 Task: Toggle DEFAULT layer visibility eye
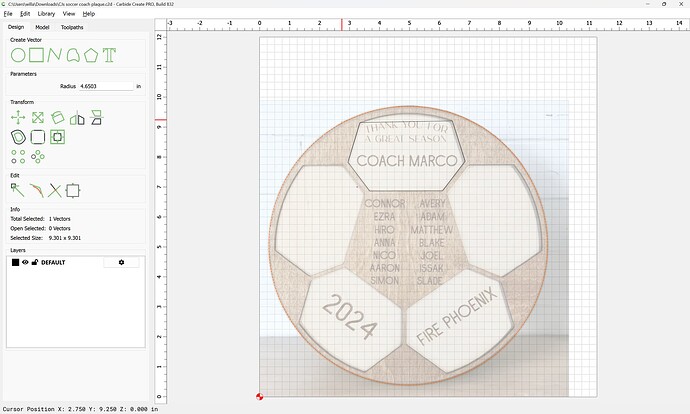[25, 262]
